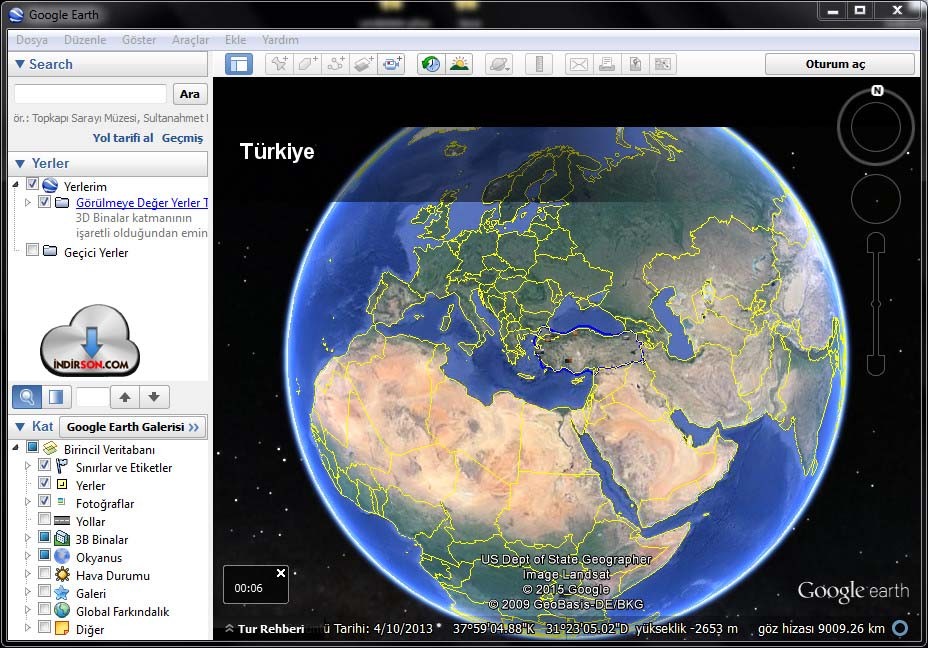
Task: Click the Oturum aç sign-in button
Action: 839,64
